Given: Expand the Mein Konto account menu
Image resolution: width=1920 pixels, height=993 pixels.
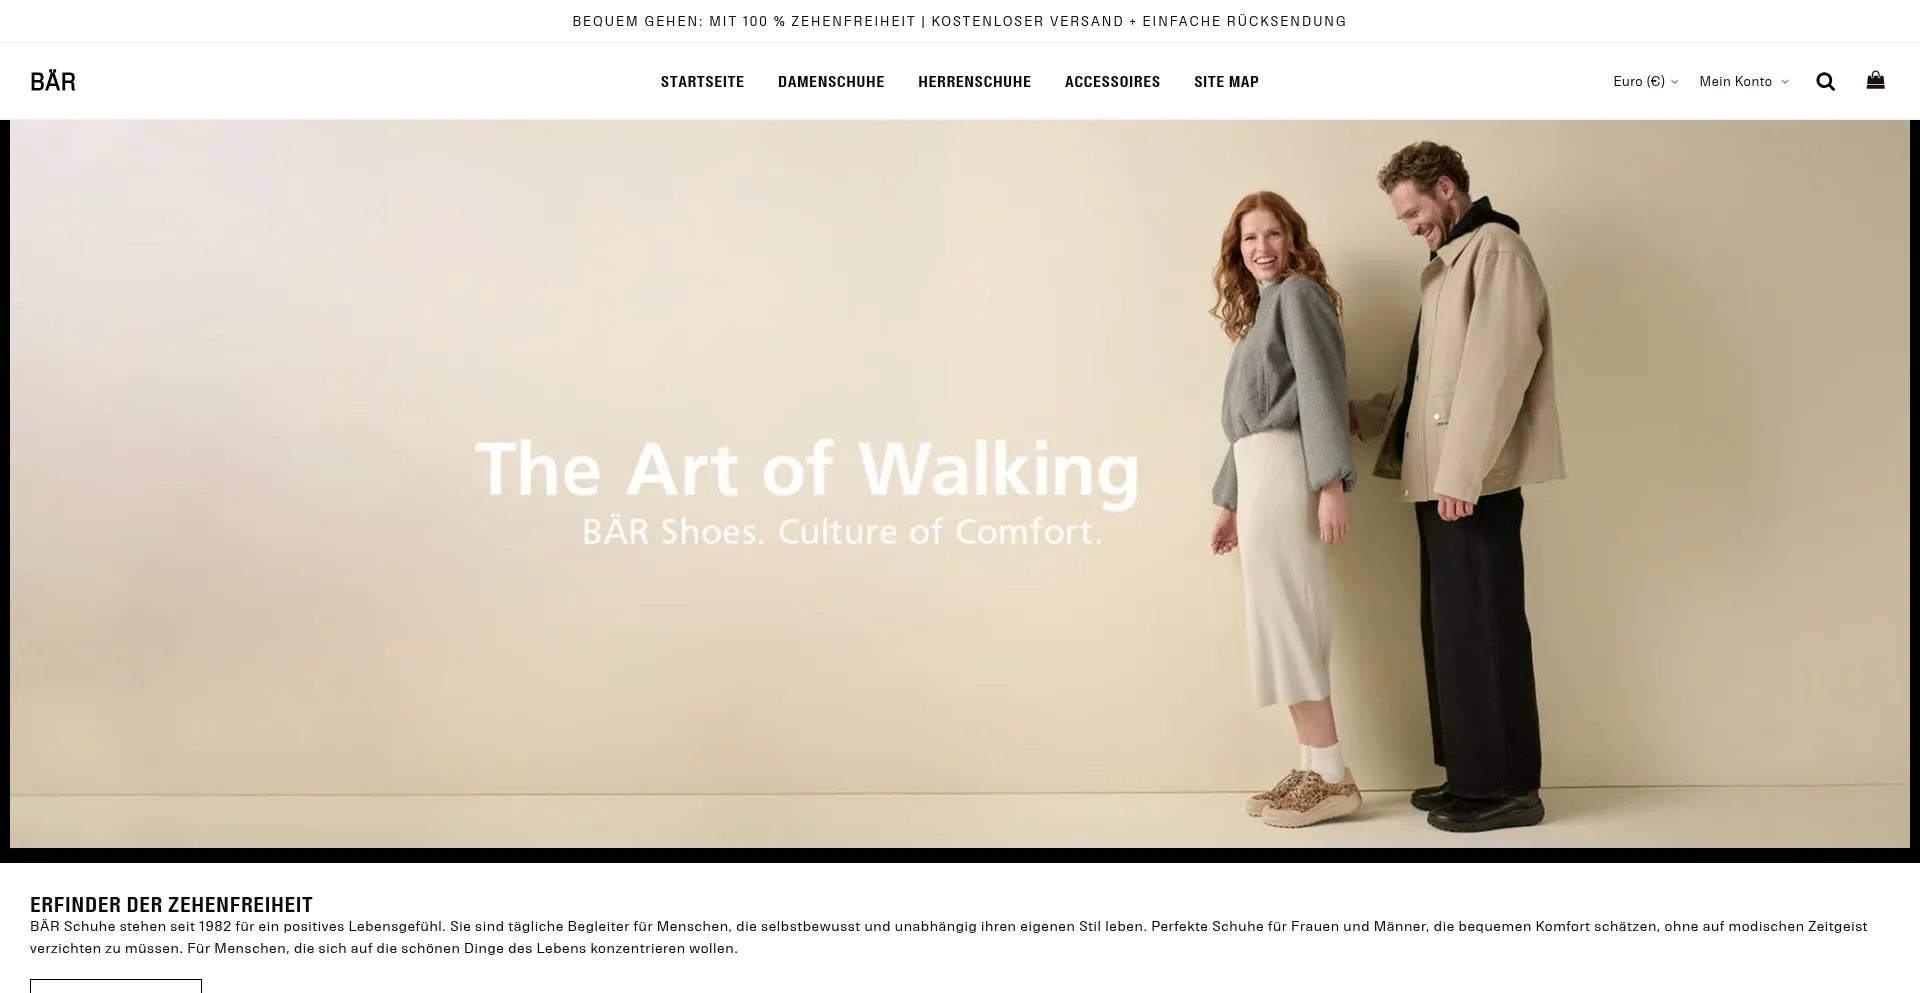Looking at the screenshot, I should pos(1744,81).
